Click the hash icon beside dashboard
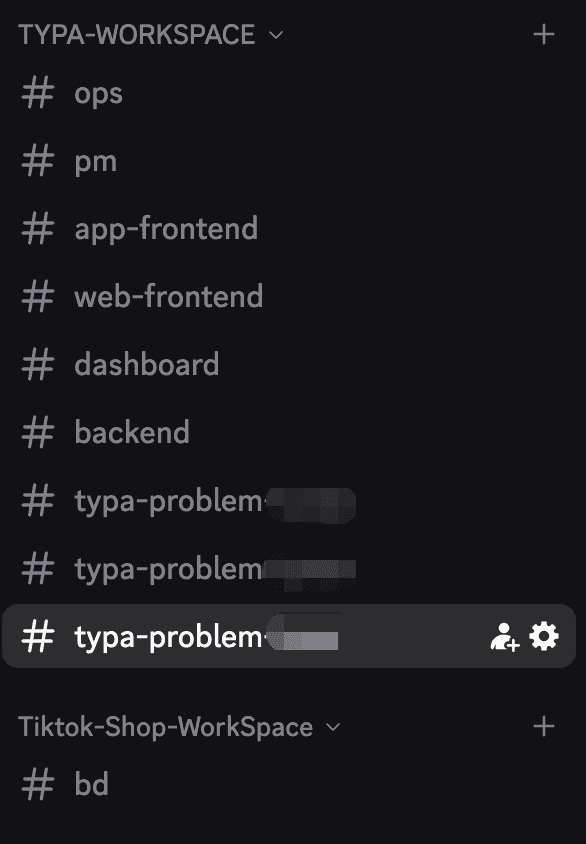The image size is (586, 844). pos(38,364)
